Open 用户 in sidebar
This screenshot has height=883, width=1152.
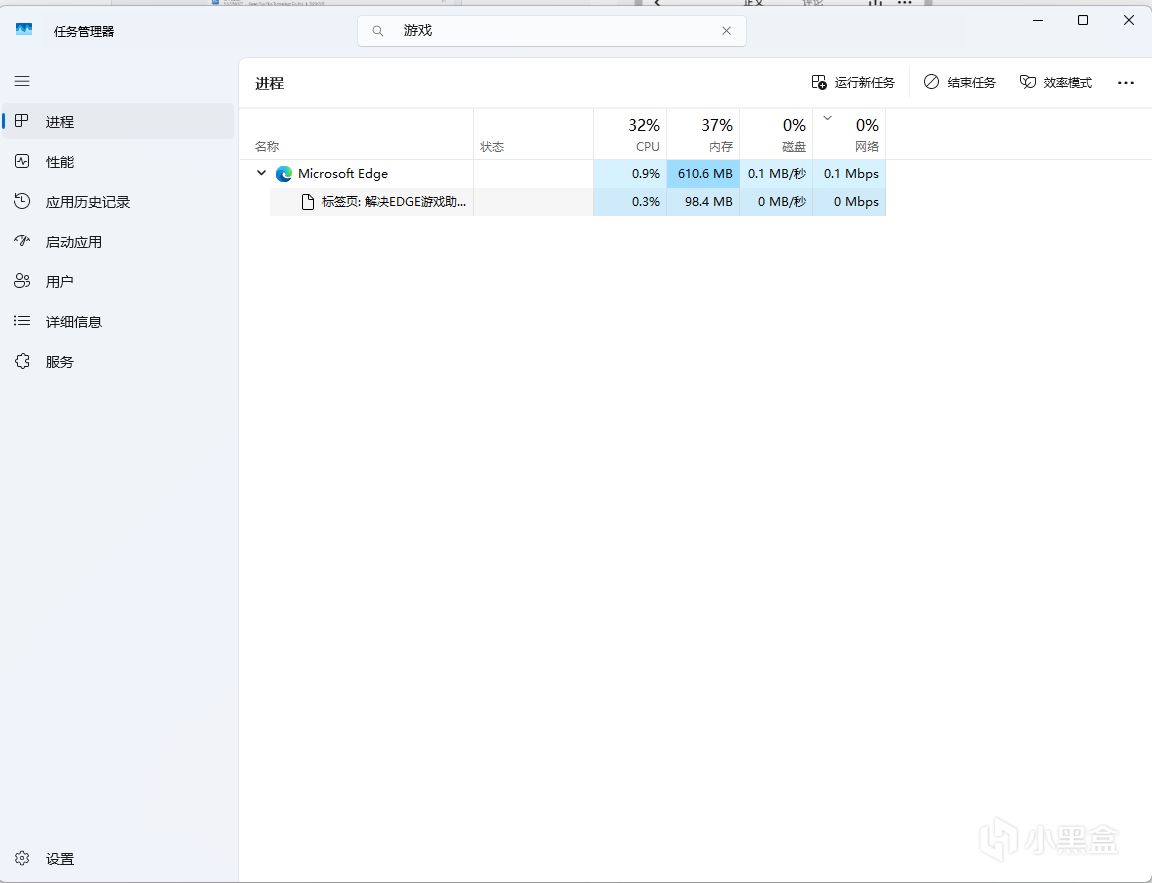pyautogui.click(x=118, y=281)
